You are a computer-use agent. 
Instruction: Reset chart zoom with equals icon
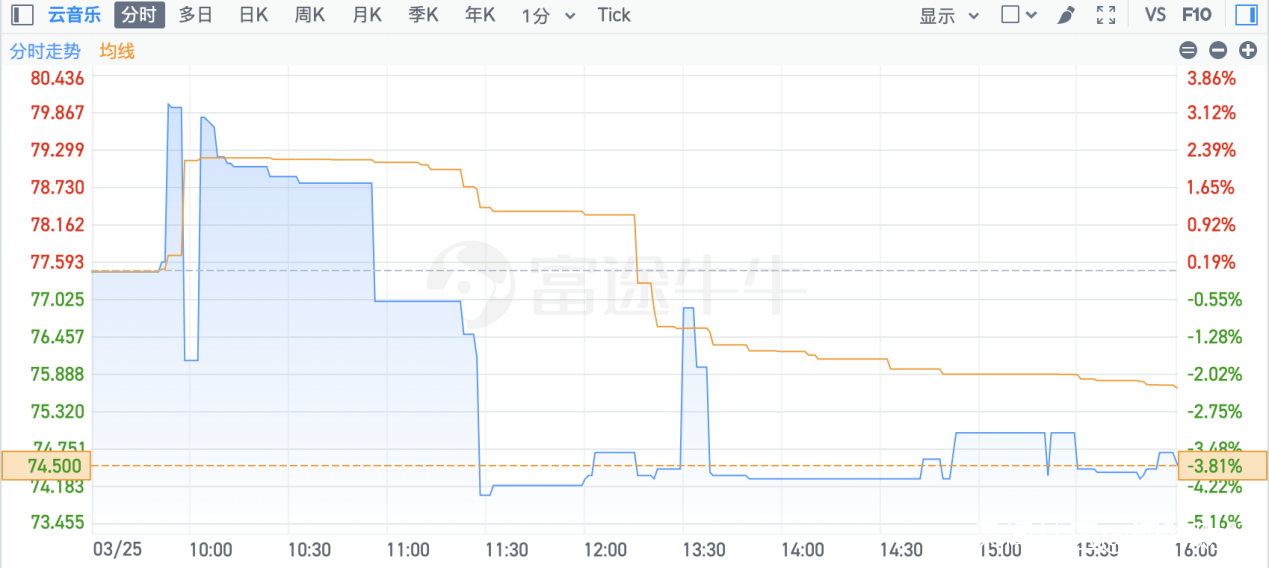1188,50
